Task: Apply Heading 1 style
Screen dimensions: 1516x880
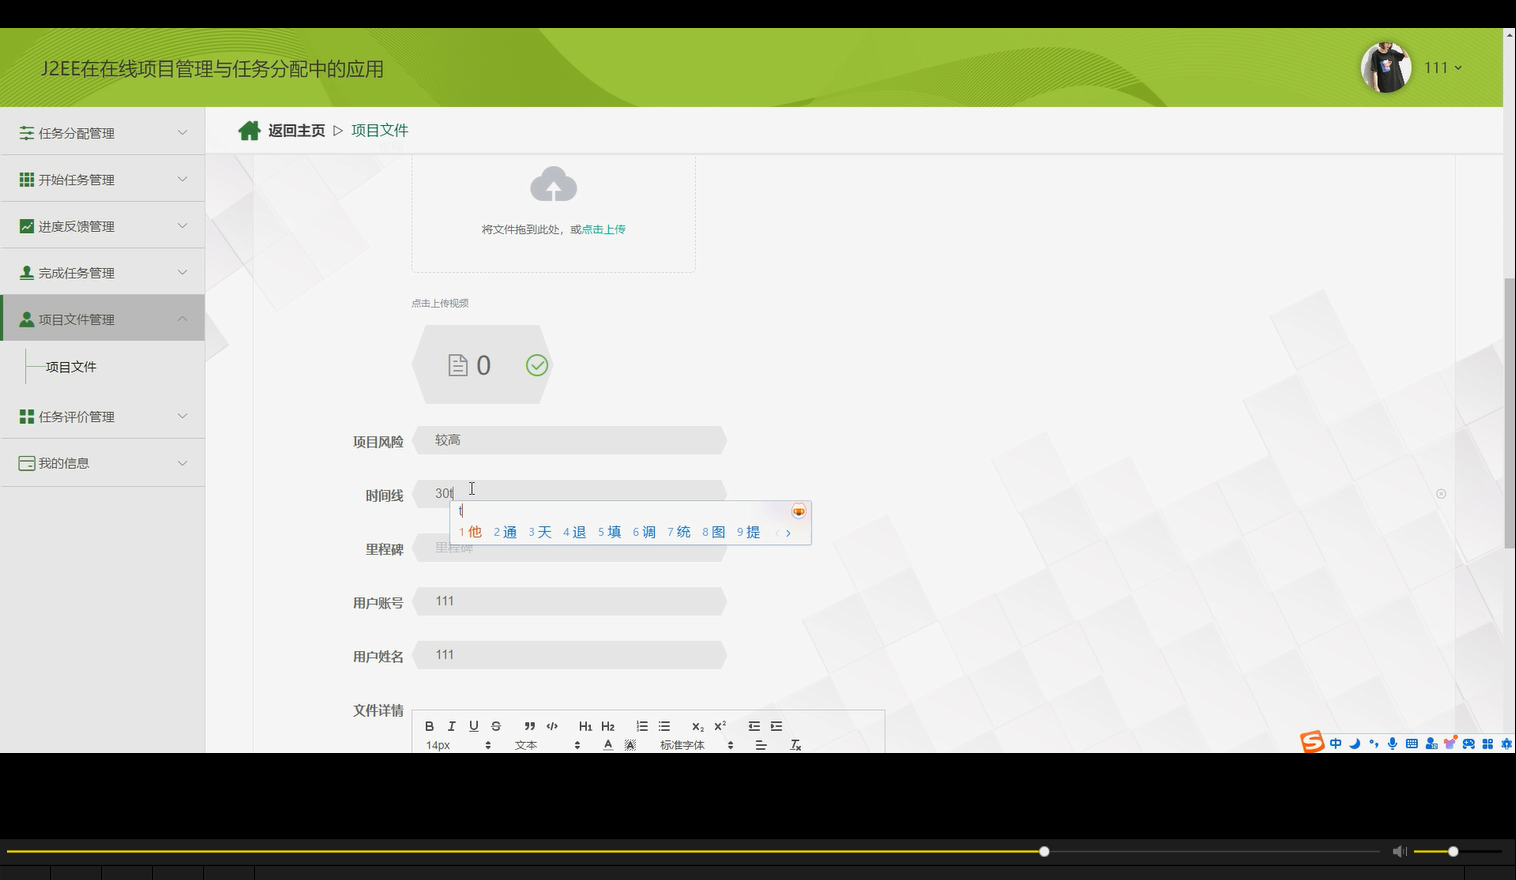Action: tap(586, 726)
